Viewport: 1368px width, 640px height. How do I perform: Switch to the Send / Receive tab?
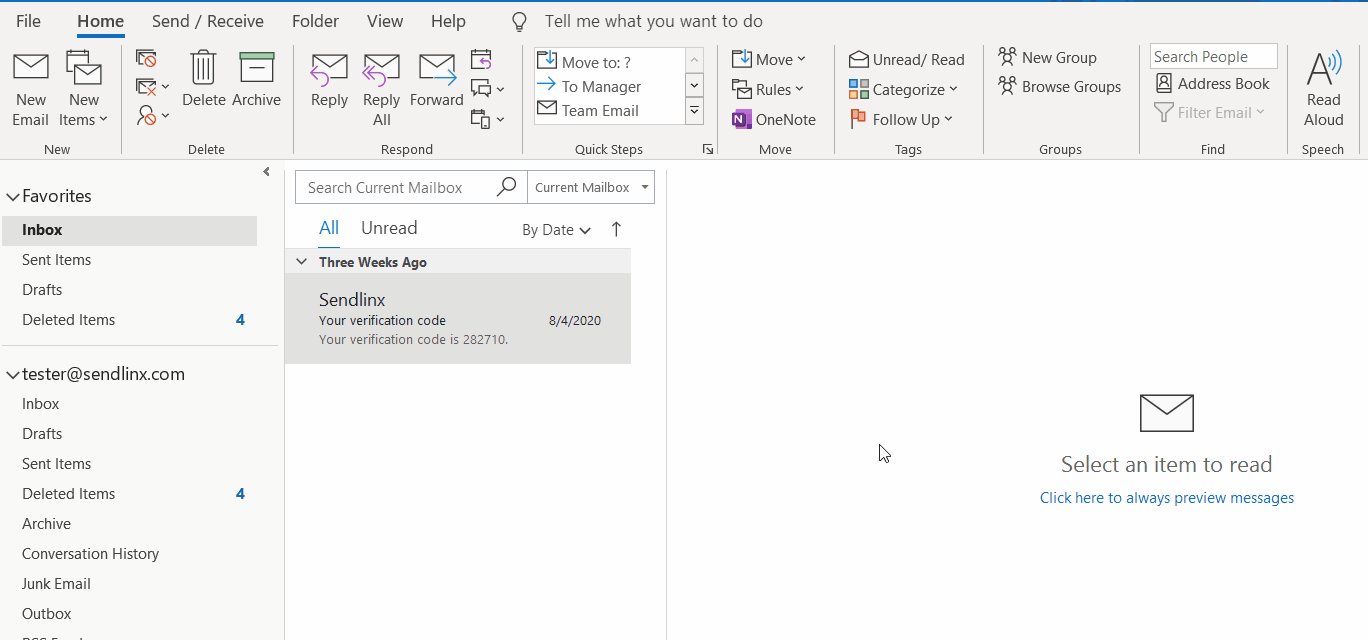click(208, 21)
